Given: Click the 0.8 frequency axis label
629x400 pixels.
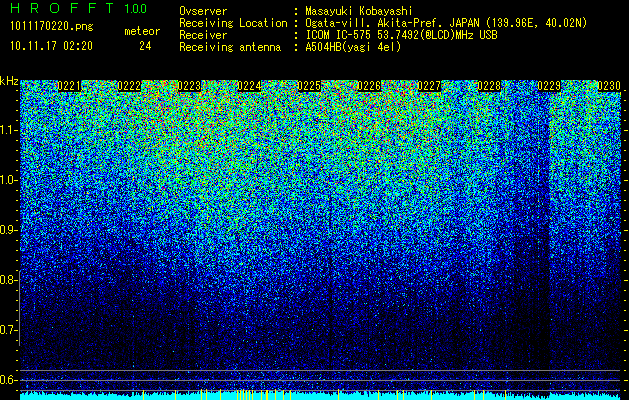Looking at the screenshot, I should tap(8, 280).
